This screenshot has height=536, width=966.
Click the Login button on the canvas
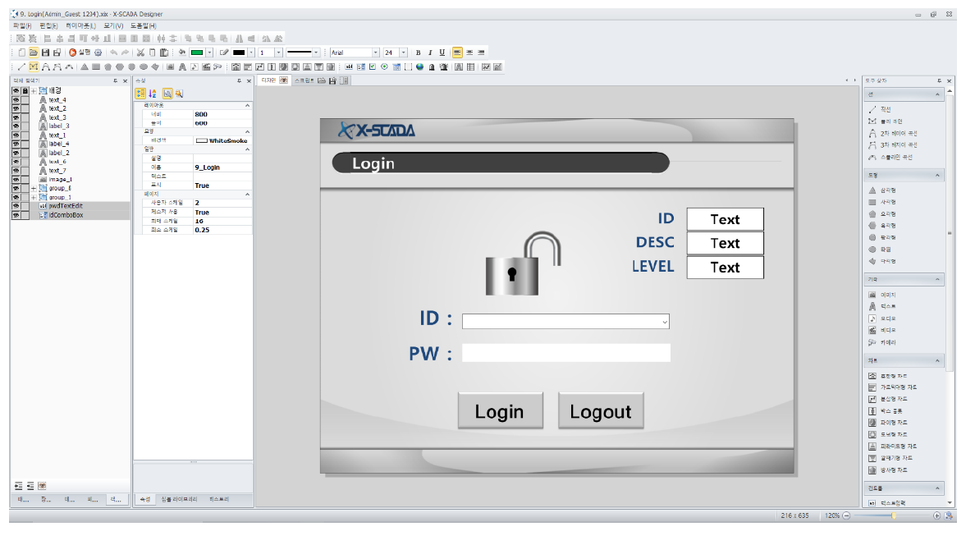coord(499,411)
